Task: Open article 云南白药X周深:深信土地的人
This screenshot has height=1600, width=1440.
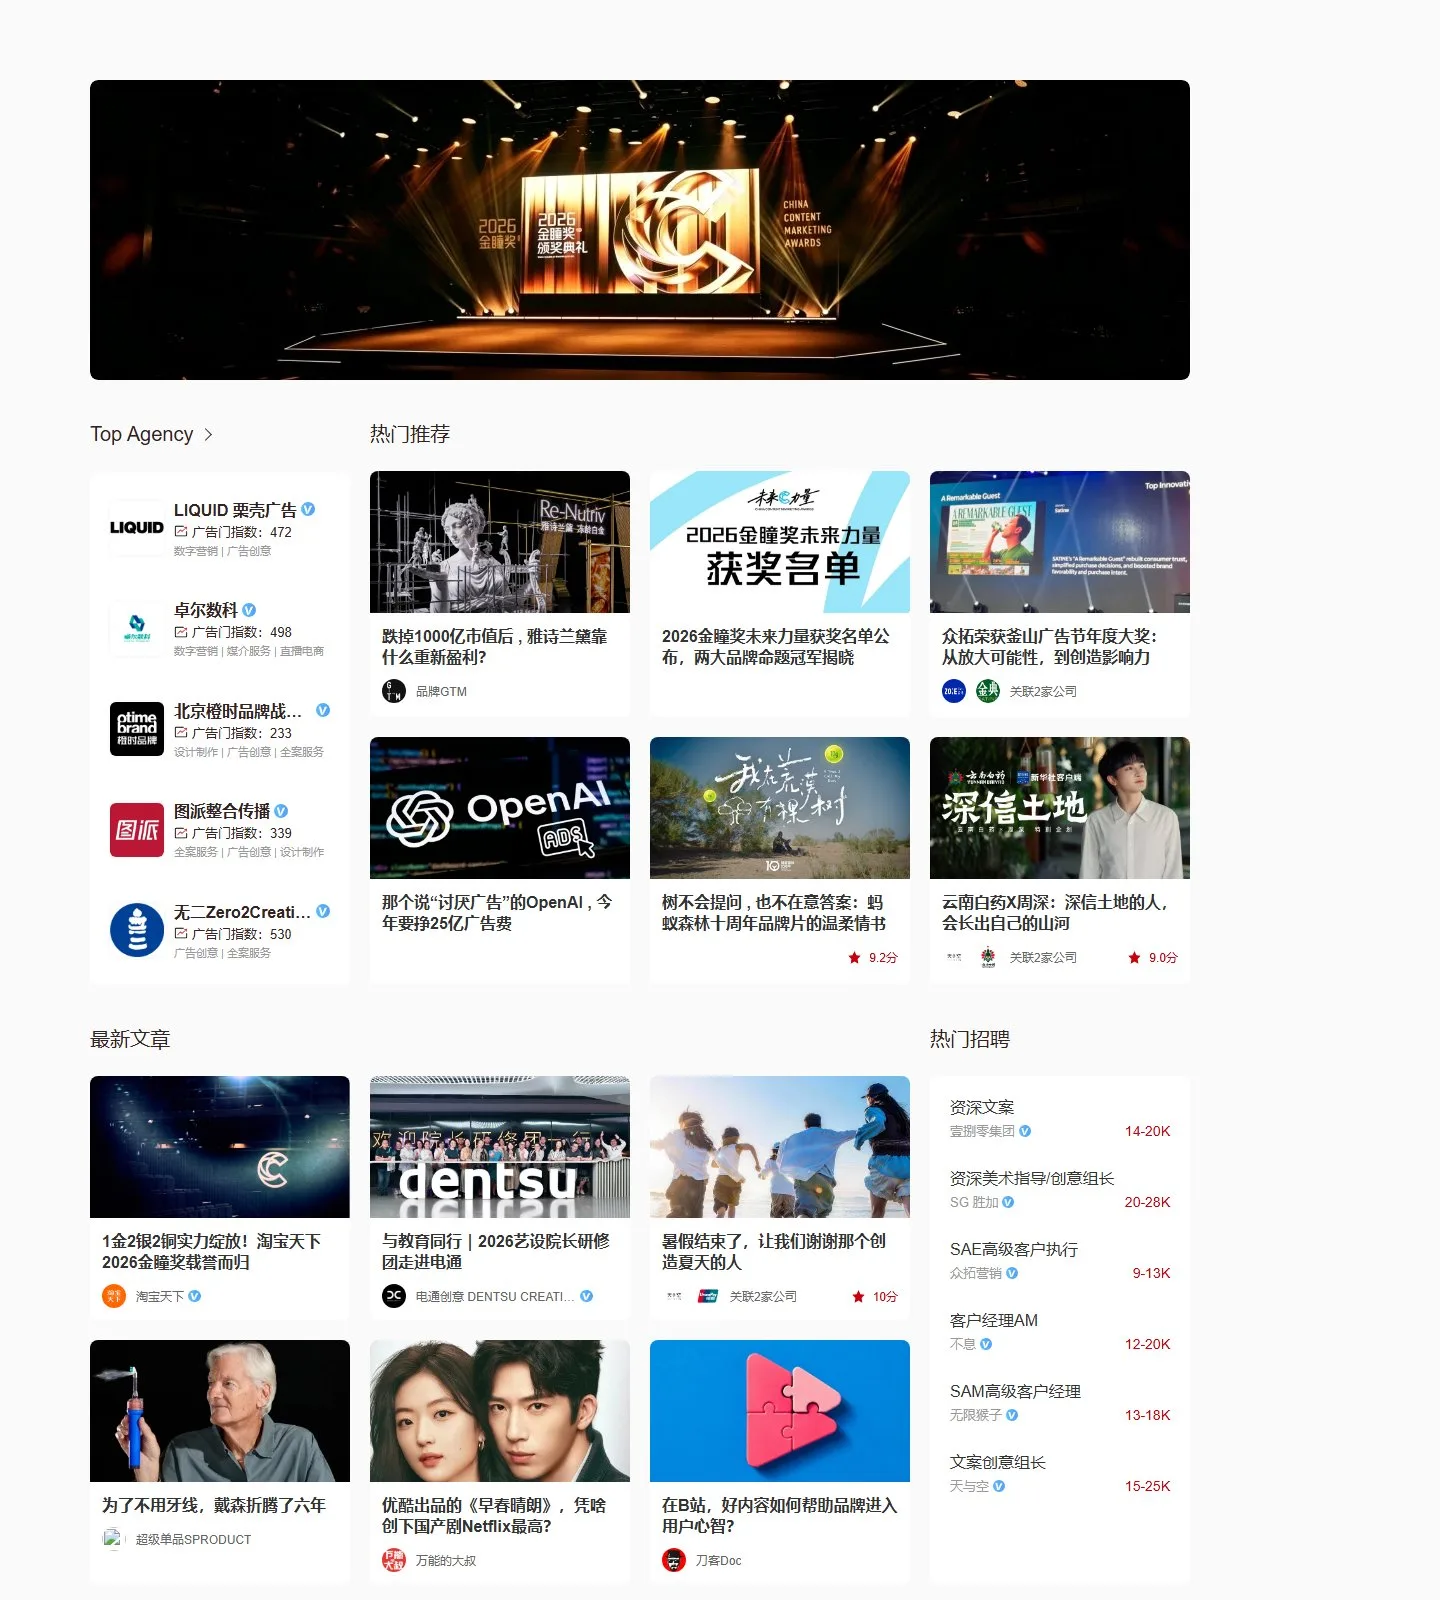Action: coord(1054,913)
